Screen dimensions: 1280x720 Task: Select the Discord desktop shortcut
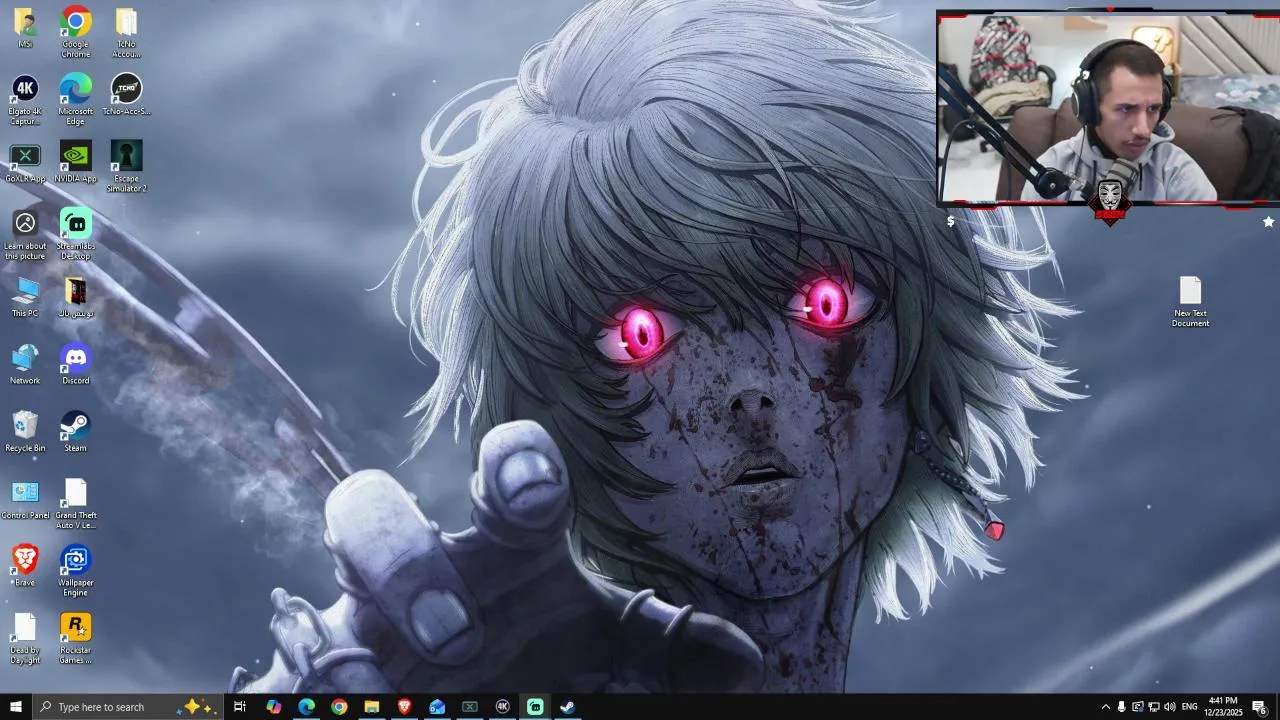coord(75,364)
